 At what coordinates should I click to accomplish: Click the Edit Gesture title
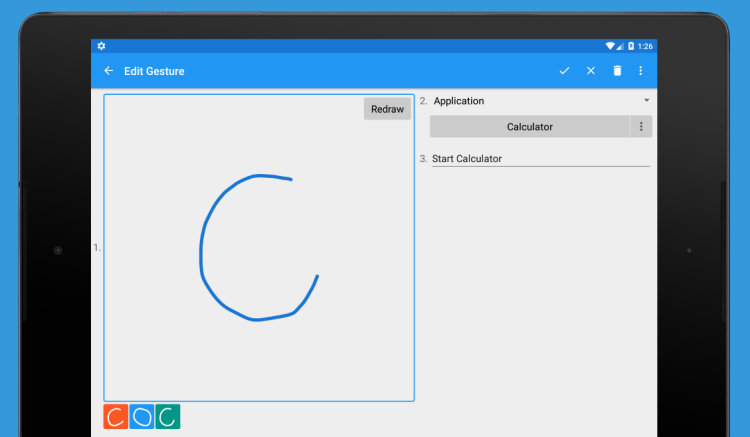coord(154,71)
